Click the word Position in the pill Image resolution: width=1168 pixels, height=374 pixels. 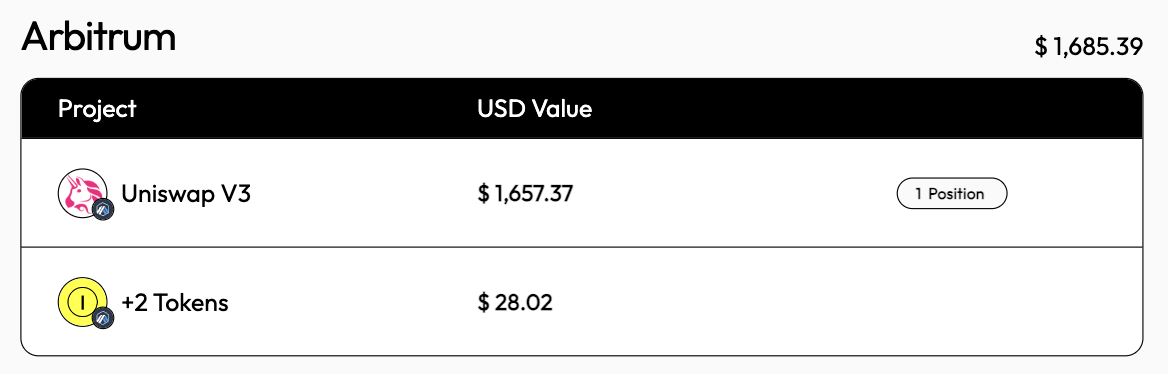tap(956, 194)
